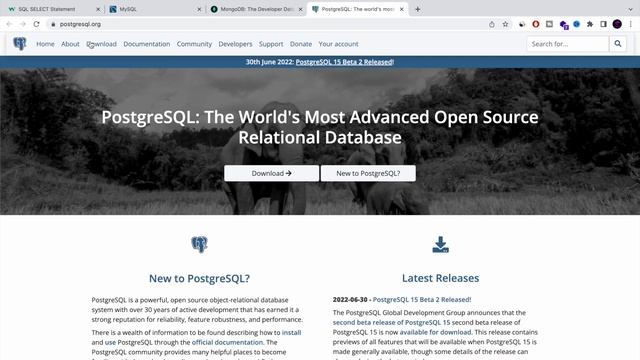640x360 pixels.
Task: Open the Developers nav item
Action: (x=235, y=44)
